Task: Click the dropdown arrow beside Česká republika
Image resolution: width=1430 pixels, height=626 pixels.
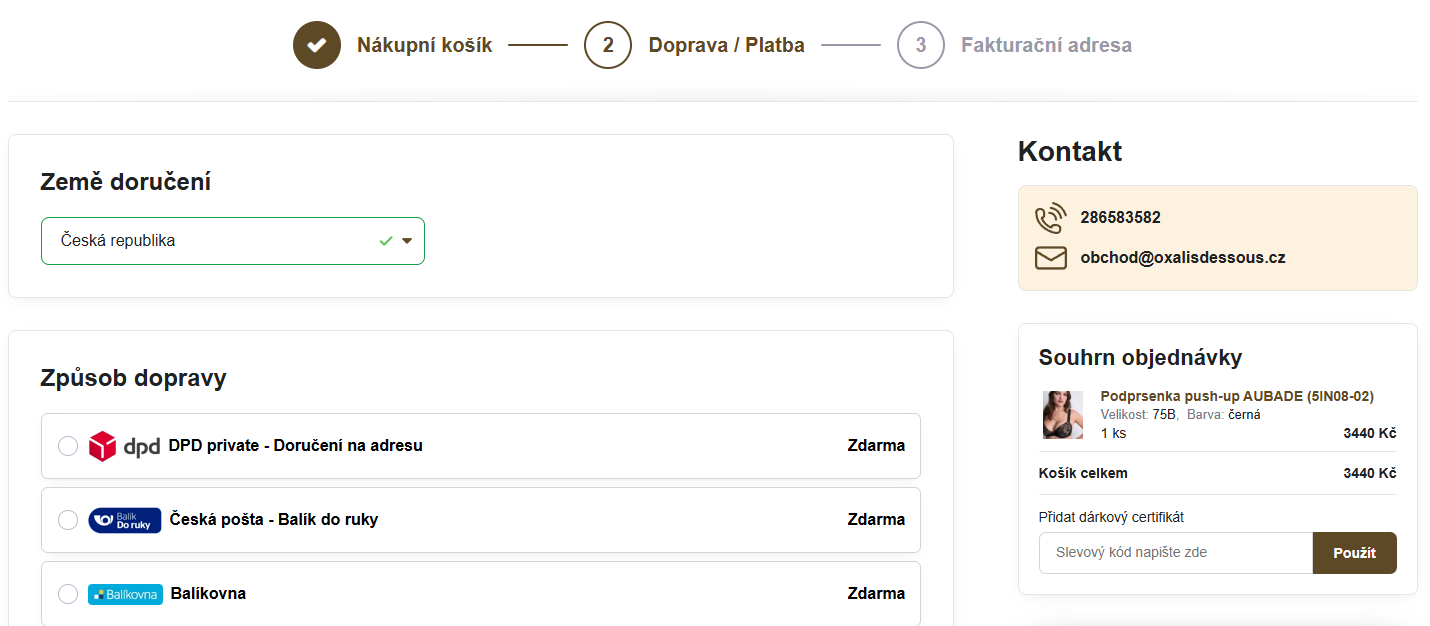Action: [x=407, y=241]
